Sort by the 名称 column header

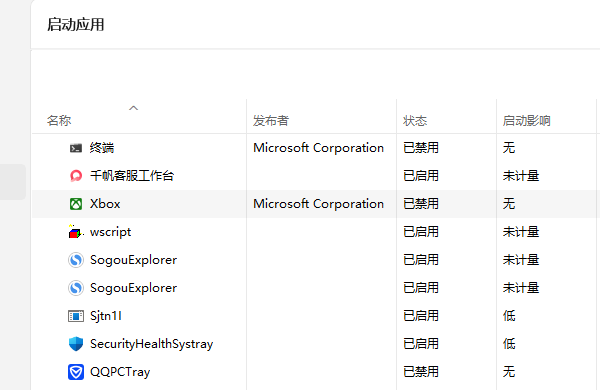(59, 121)
